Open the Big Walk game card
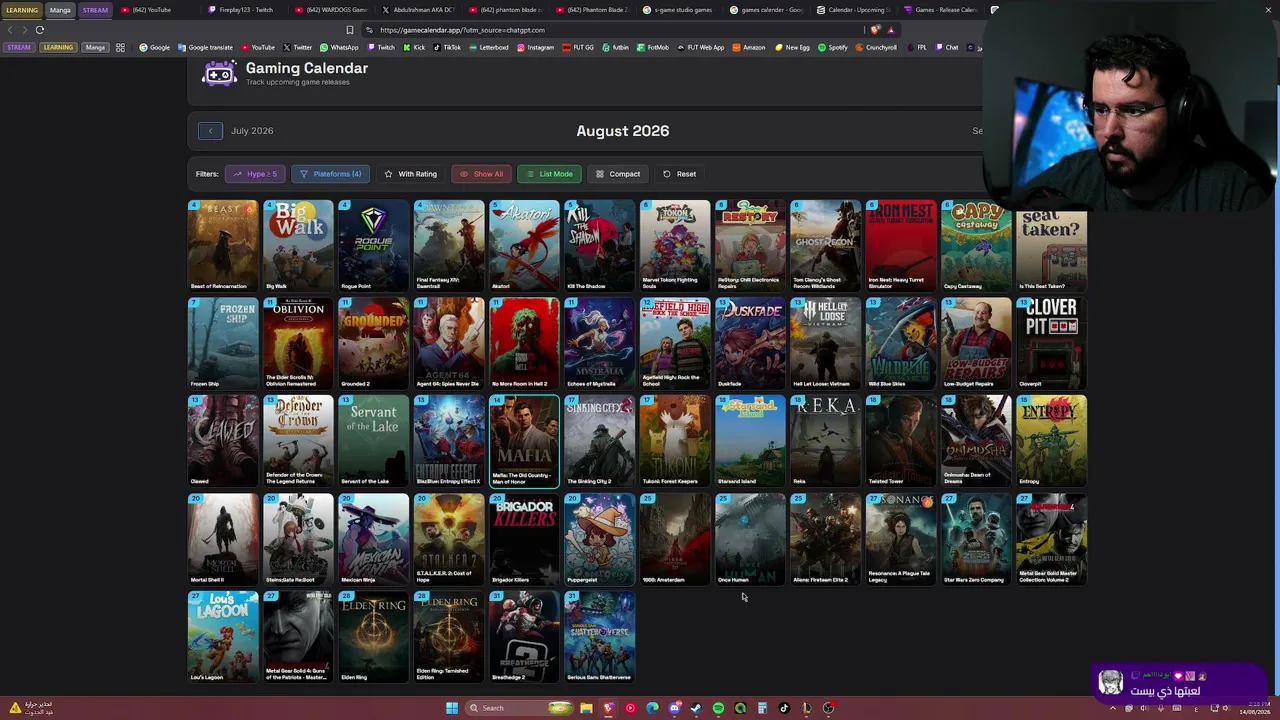The width and height of the screenshot is (1280, 720). click(x=298, y=246)
